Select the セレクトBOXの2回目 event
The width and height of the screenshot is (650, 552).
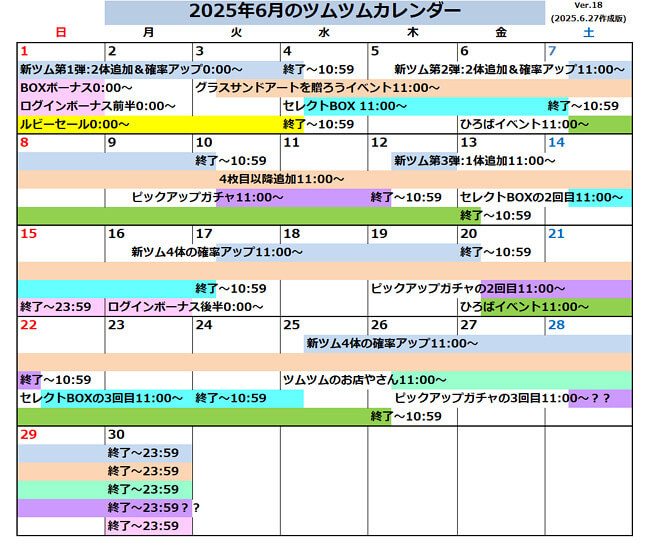tap(540, 197)
